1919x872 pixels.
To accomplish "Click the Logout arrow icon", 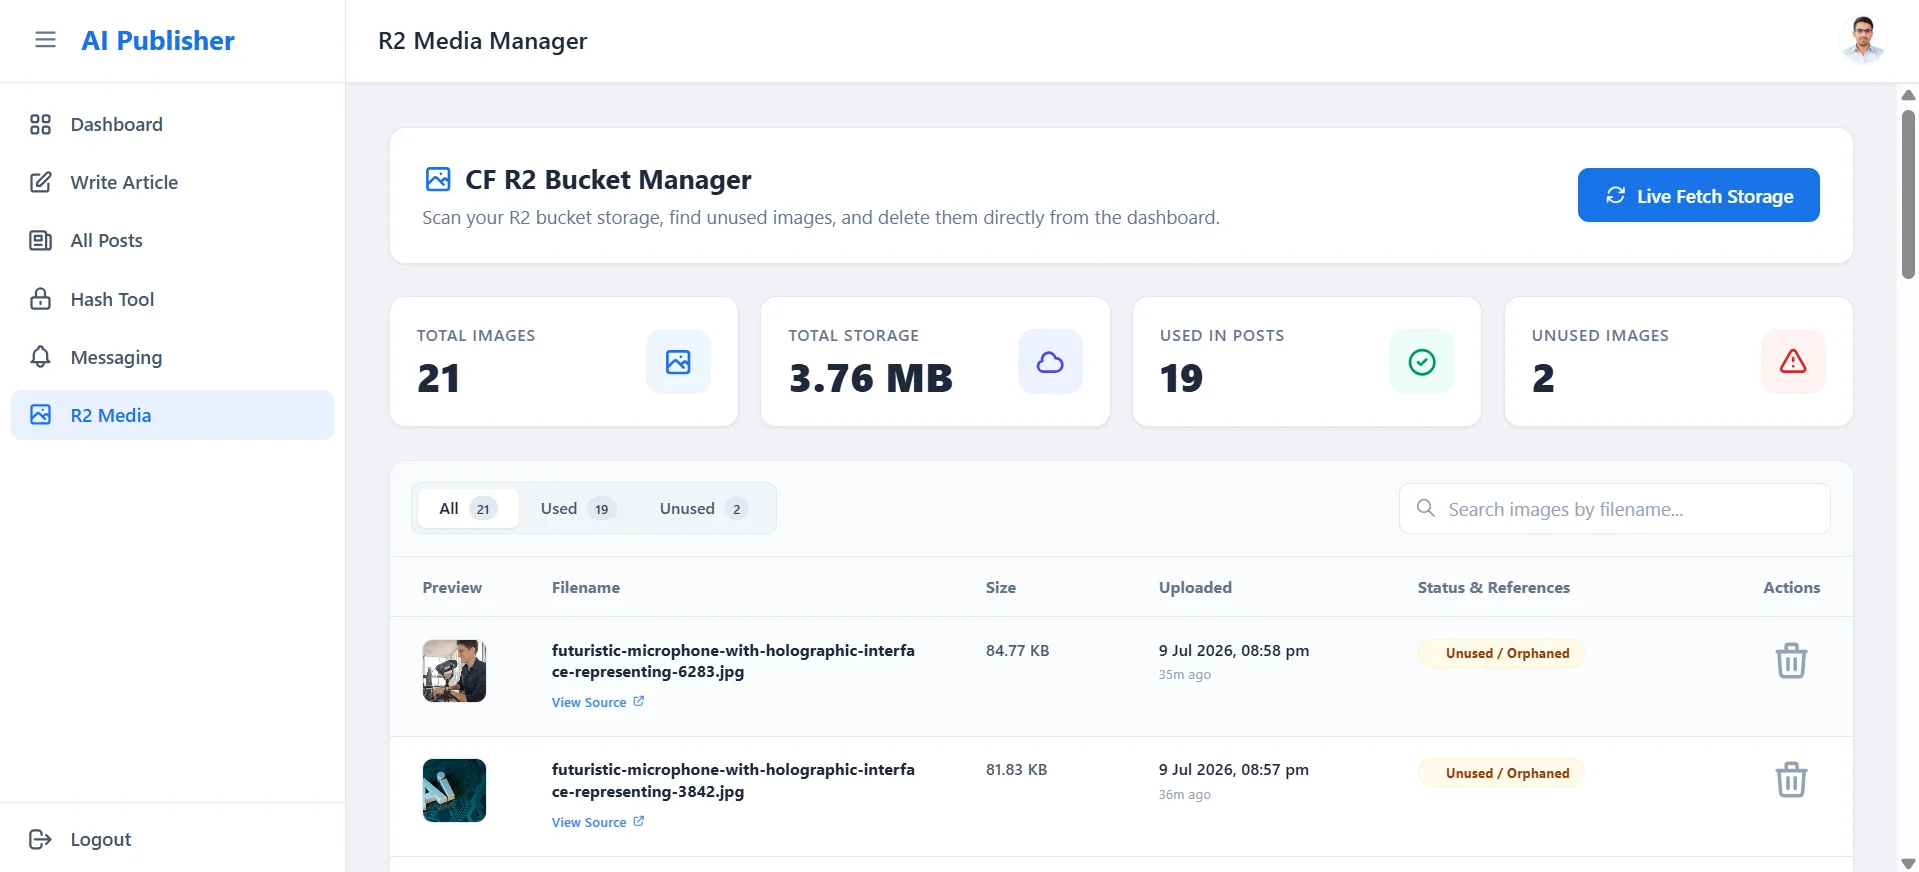I will pyautogui.click(x=40, y=839).
